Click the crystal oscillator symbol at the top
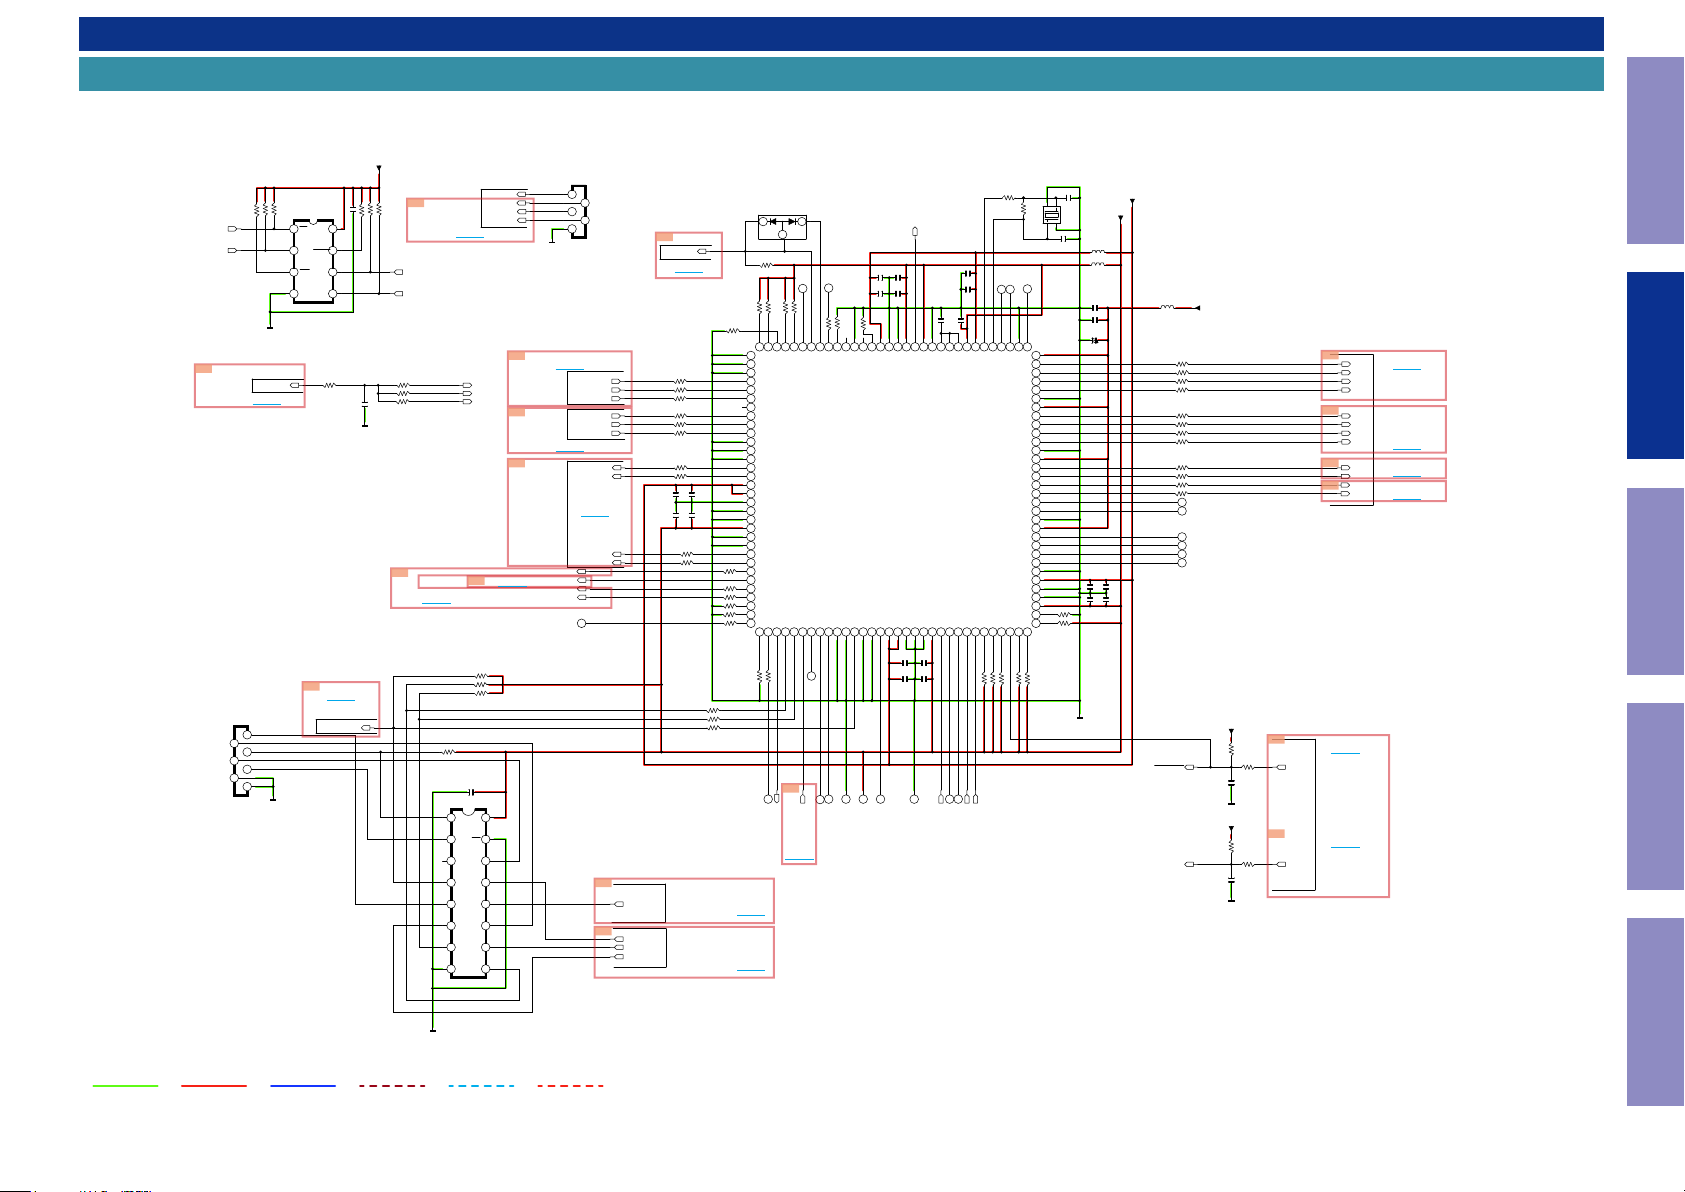 (1051, 215)
